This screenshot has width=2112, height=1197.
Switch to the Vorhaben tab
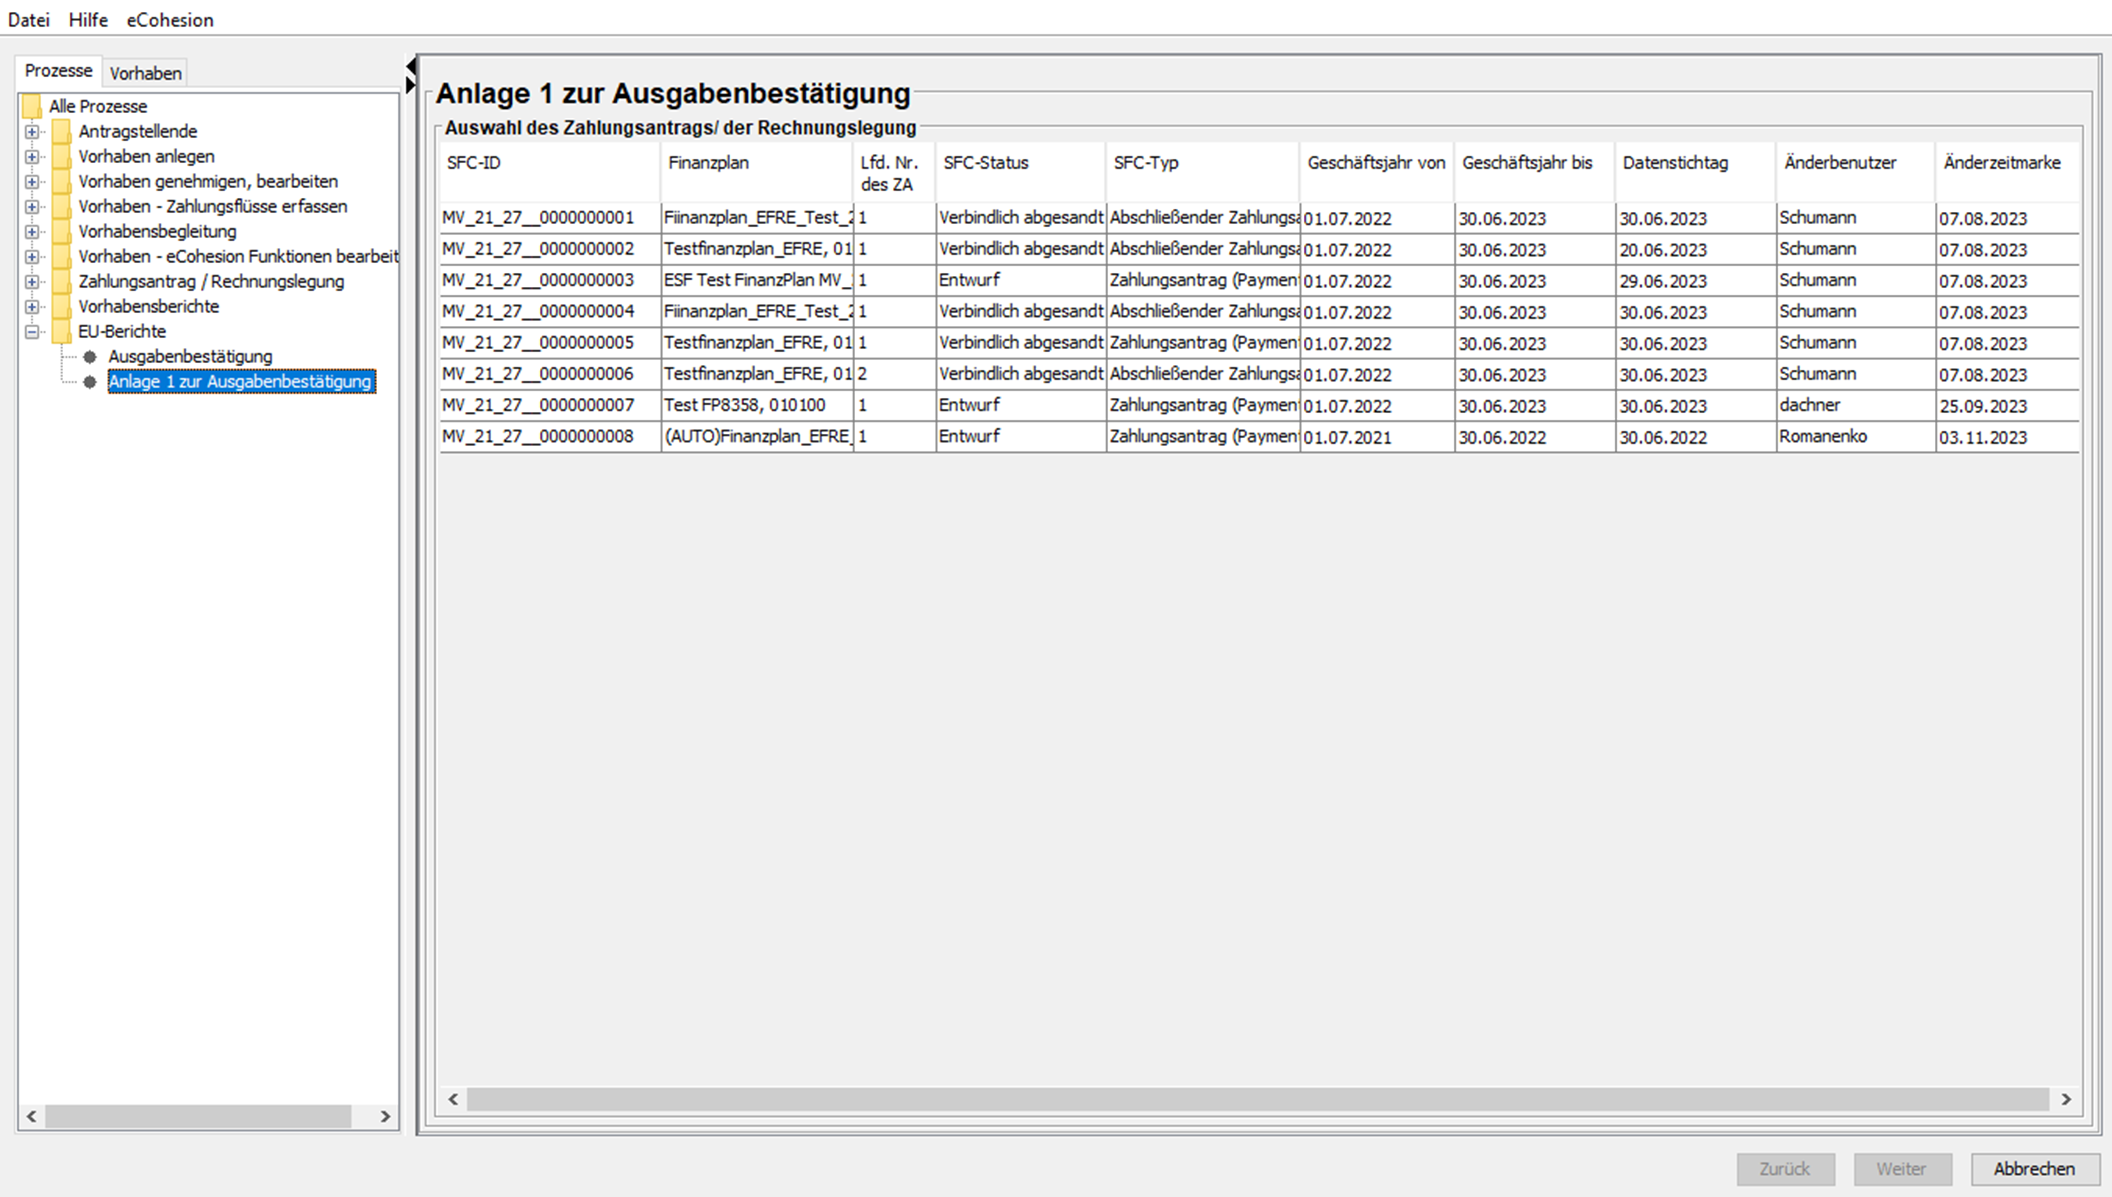[x=146, y=73]
